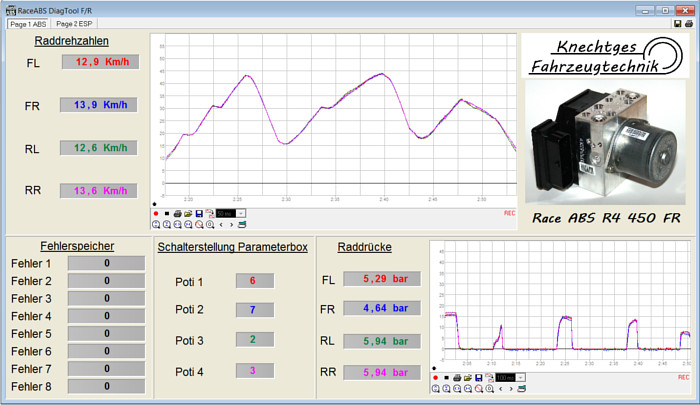This screenshot has width=700, height=405.
Task: Disable zoom on the wheel speed chart
Action: 199,225
